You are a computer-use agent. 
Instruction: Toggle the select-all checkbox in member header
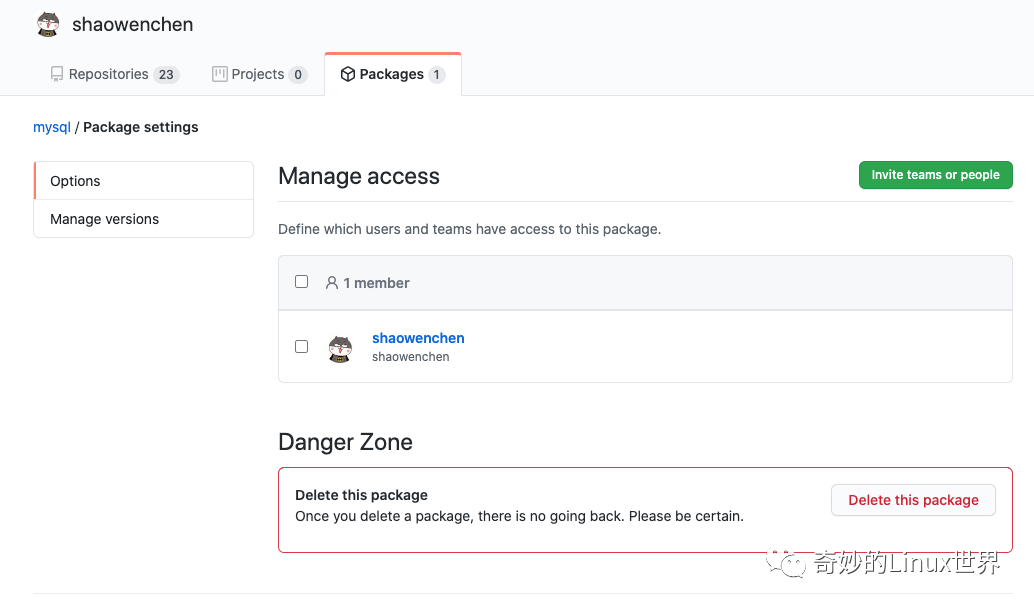301,282
